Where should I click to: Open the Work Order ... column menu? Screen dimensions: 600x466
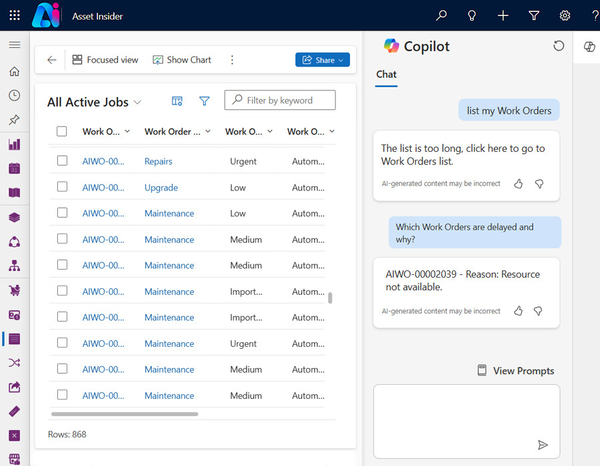tap(208, 131)
